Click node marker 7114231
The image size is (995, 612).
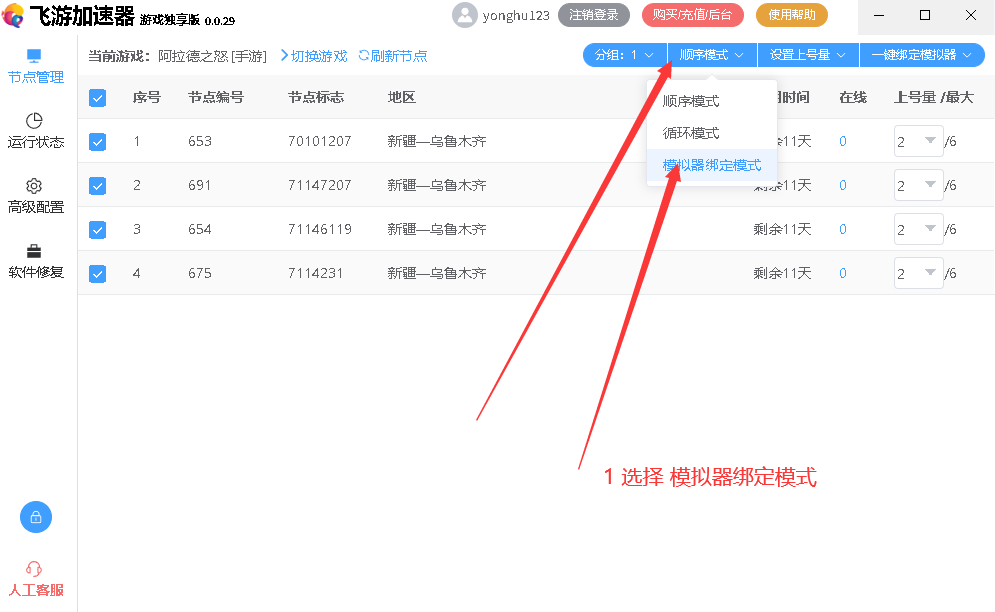click(315, 273)
